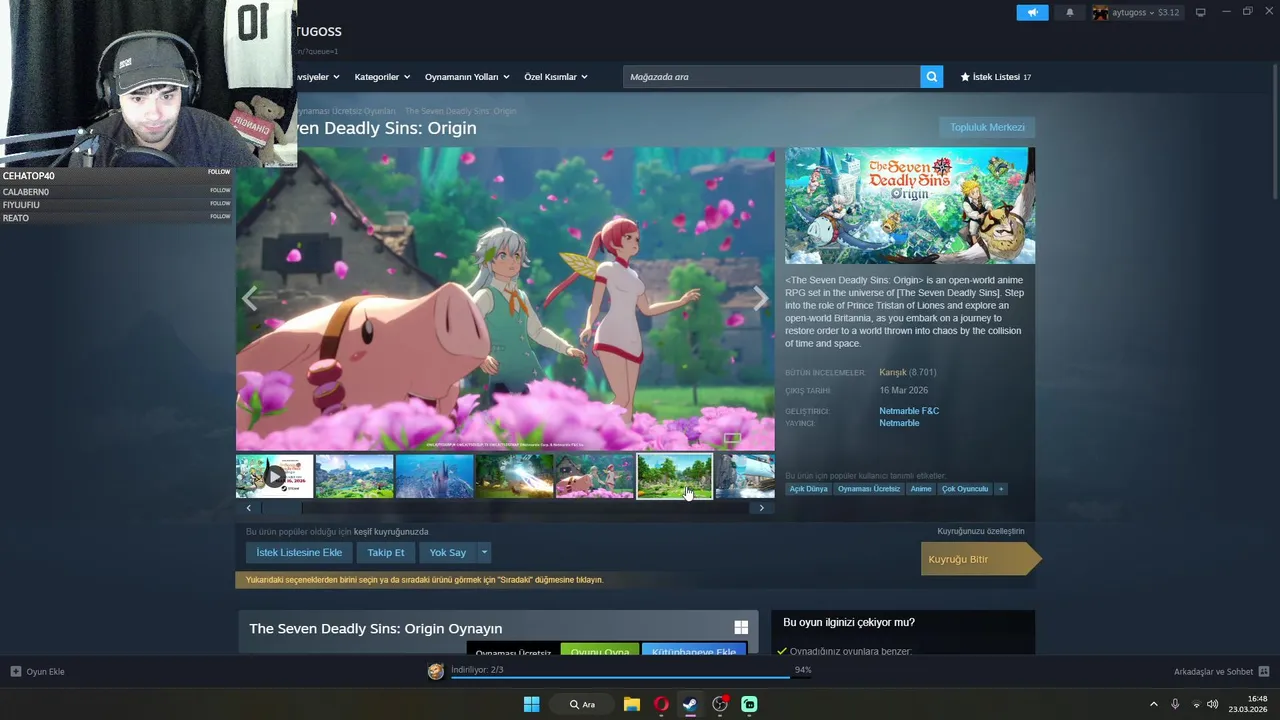Click the Açık Dünya tag

coord(808,489)
